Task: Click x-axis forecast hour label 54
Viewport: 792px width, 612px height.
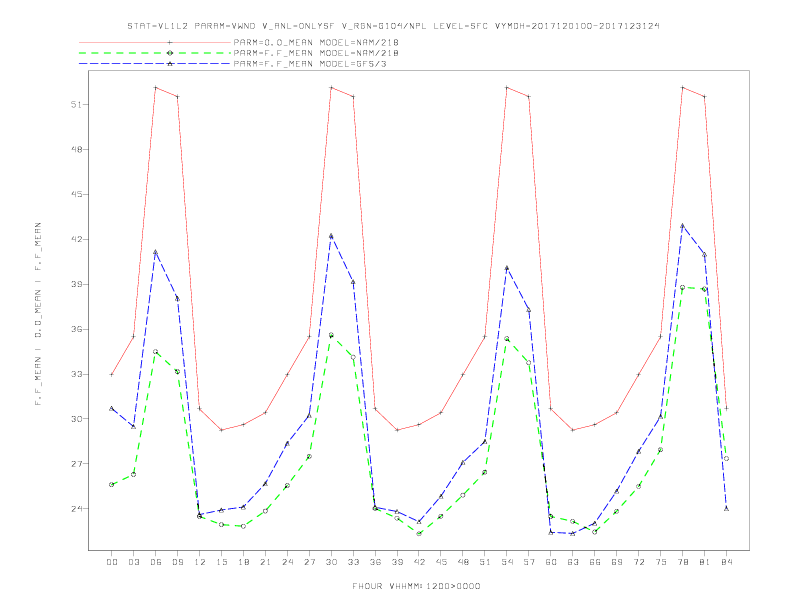Action: [507, 562]
